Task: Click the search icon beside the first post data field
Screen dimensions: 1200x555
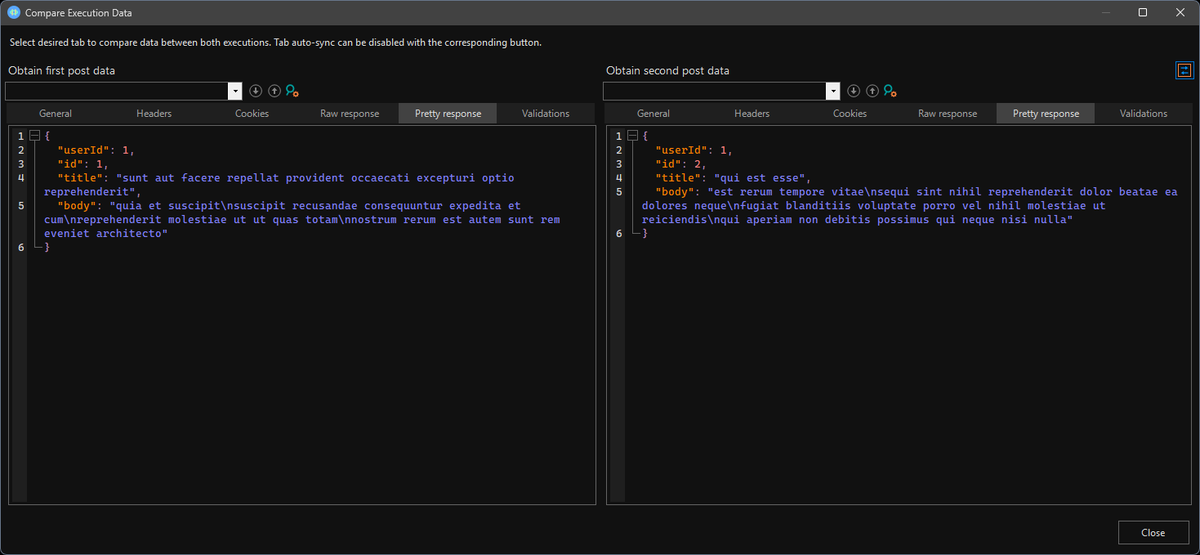Action: pos(292,91)
